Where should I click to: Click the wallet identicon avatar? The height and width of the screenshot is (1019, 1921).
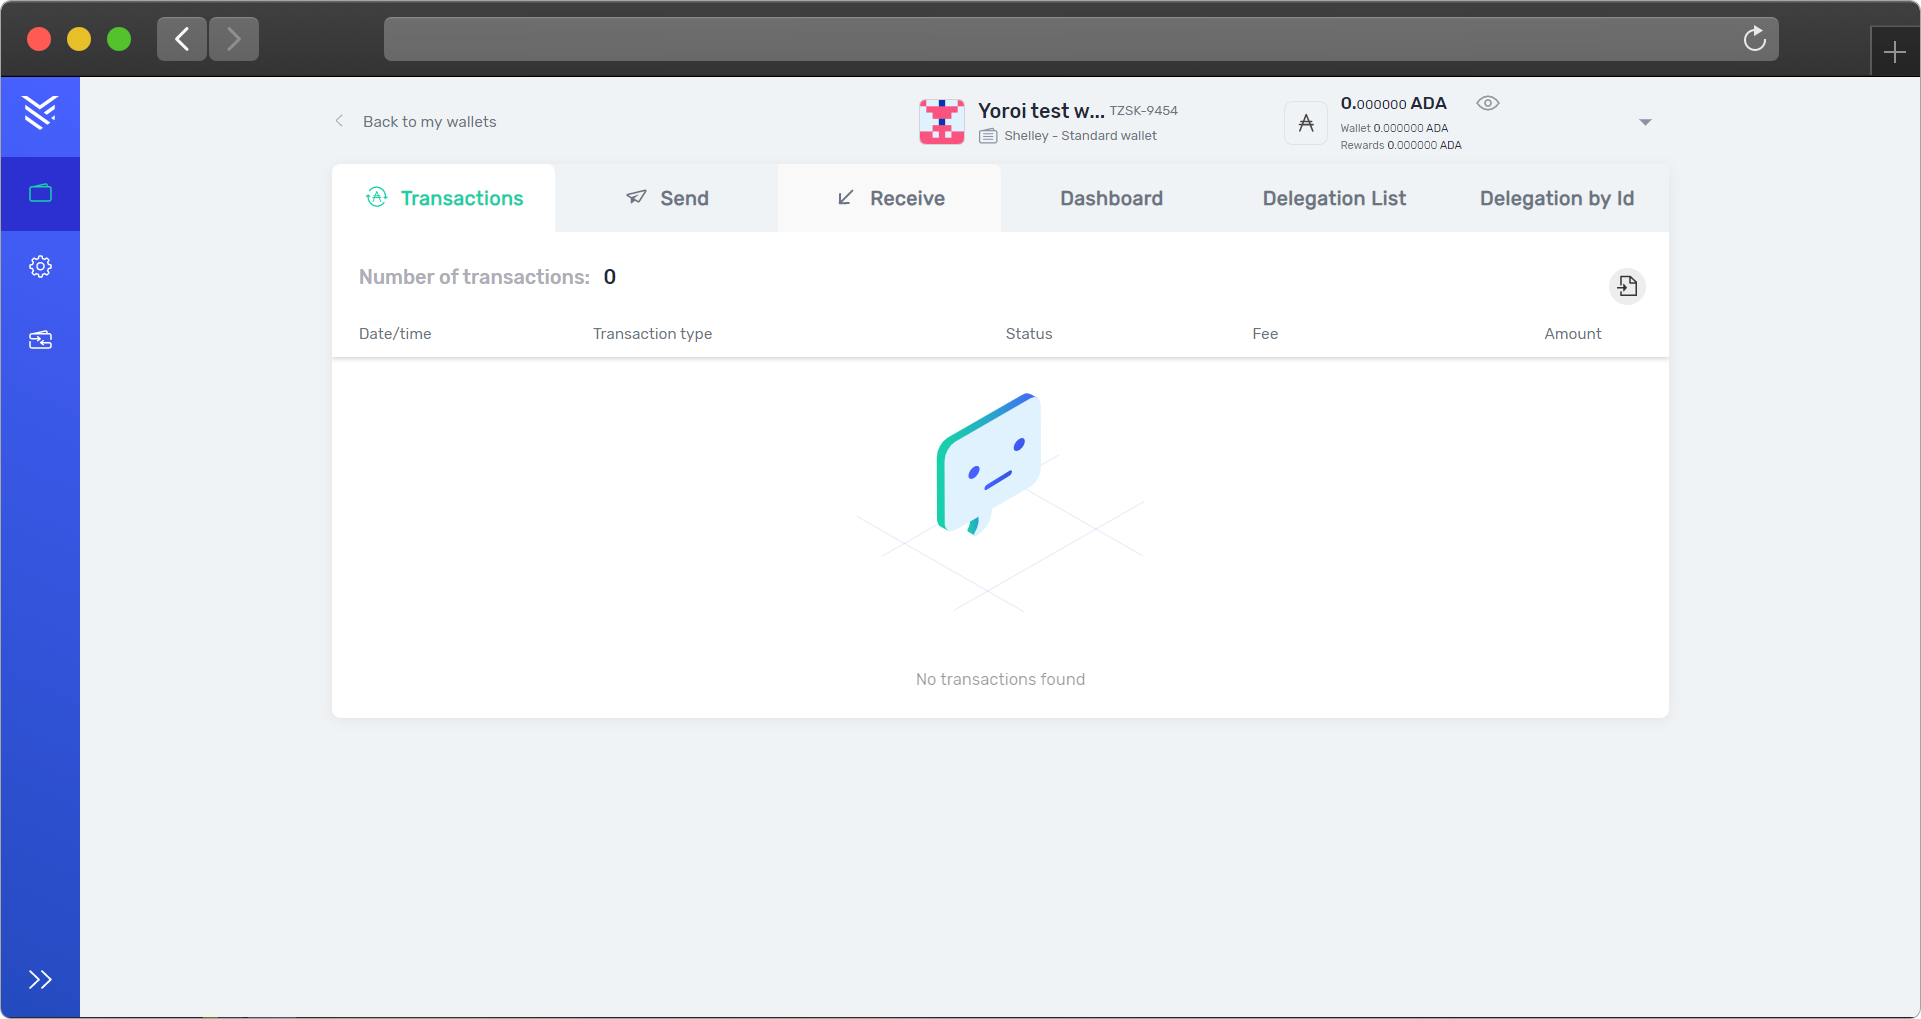pos(942,121)
